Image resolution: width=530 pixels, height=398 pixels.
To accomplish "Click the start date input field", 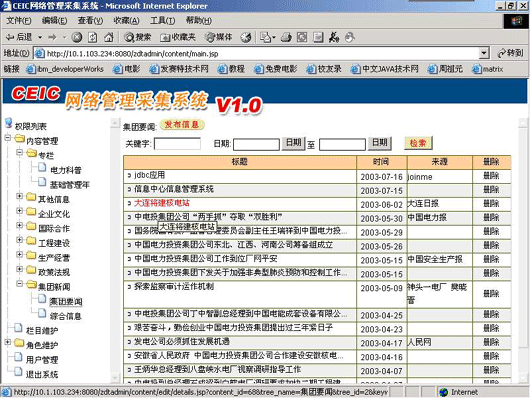I will pos(257,144).
